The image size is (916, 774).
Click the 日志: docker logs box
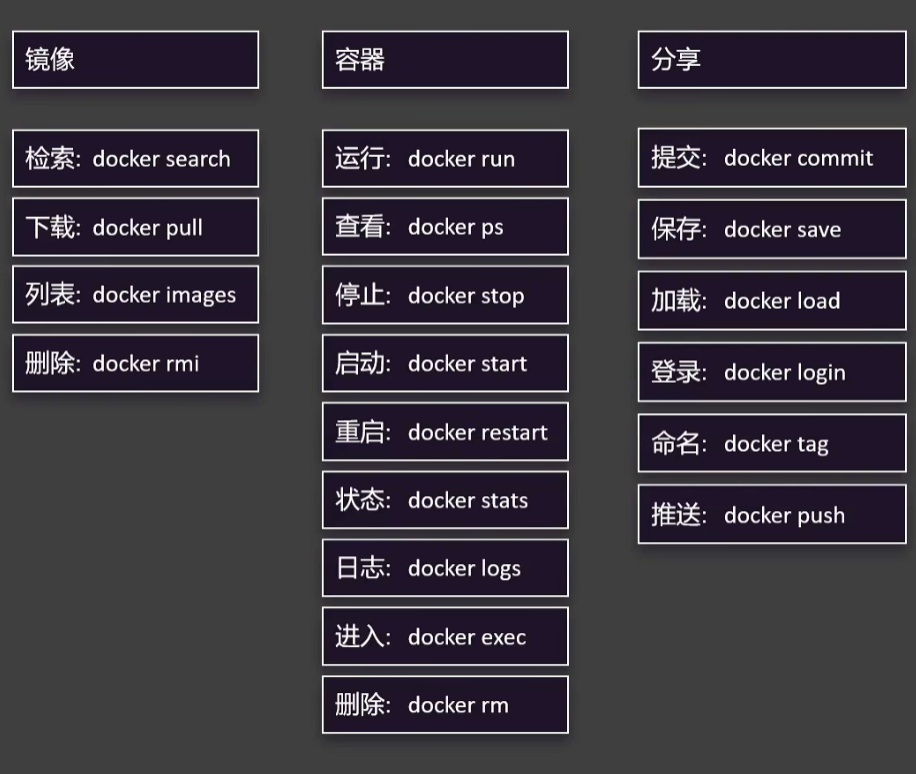(x=445, y=568)
